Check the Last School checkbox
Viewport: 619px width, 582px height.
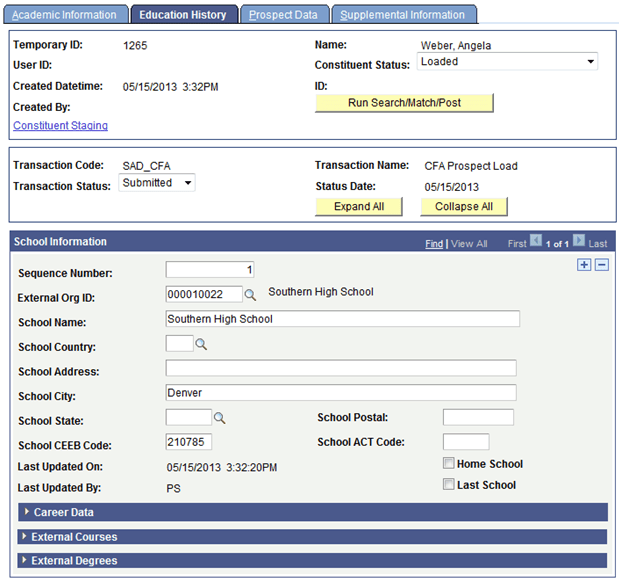448,484
